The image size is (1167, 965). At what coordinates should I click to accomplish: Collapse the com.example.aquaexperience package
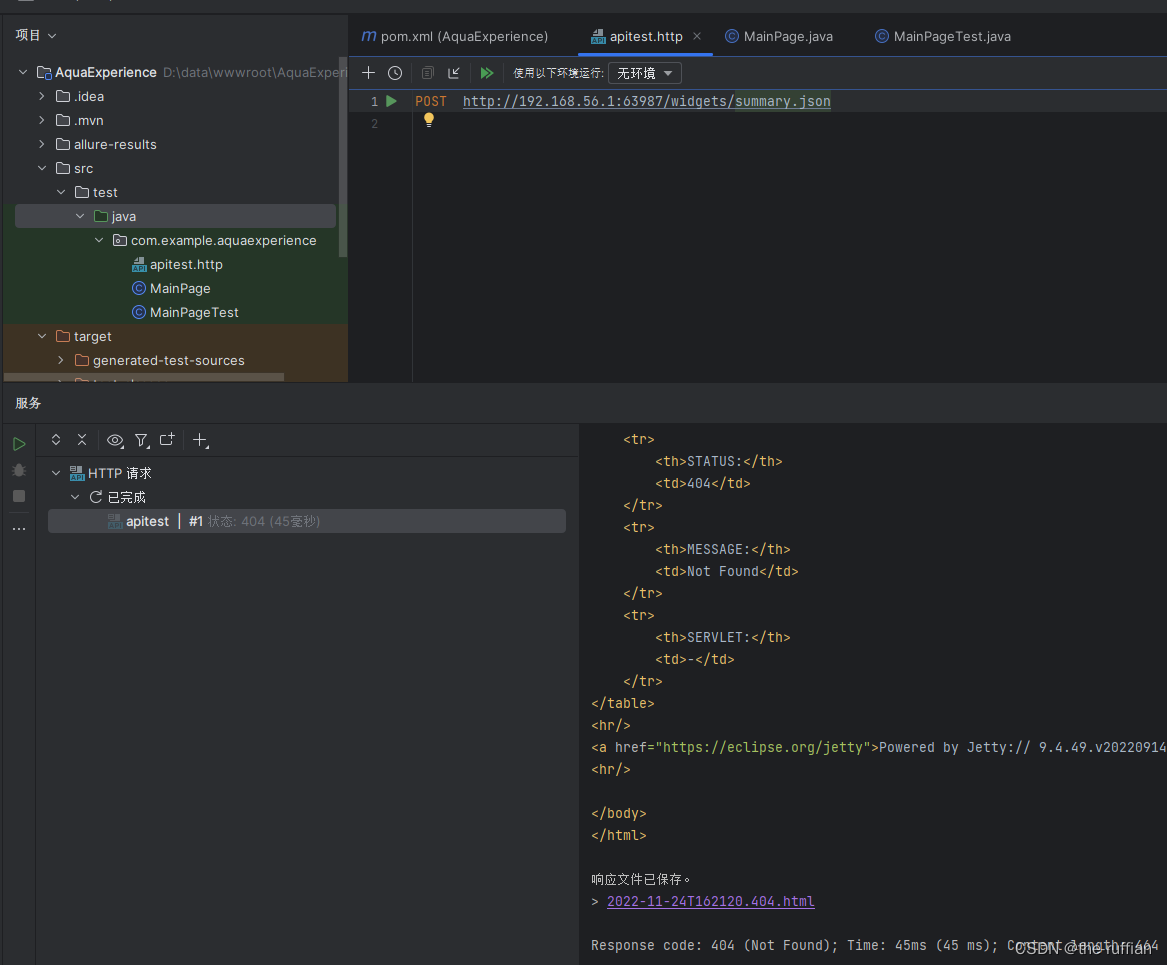coord(99,240)
